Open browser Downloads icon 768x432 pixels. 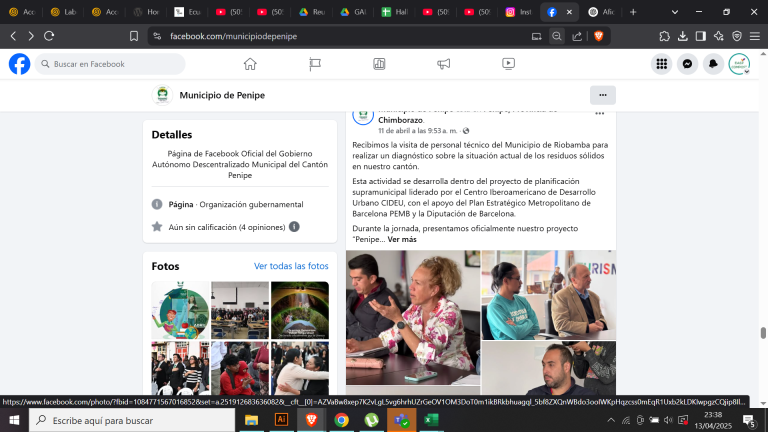682,36
